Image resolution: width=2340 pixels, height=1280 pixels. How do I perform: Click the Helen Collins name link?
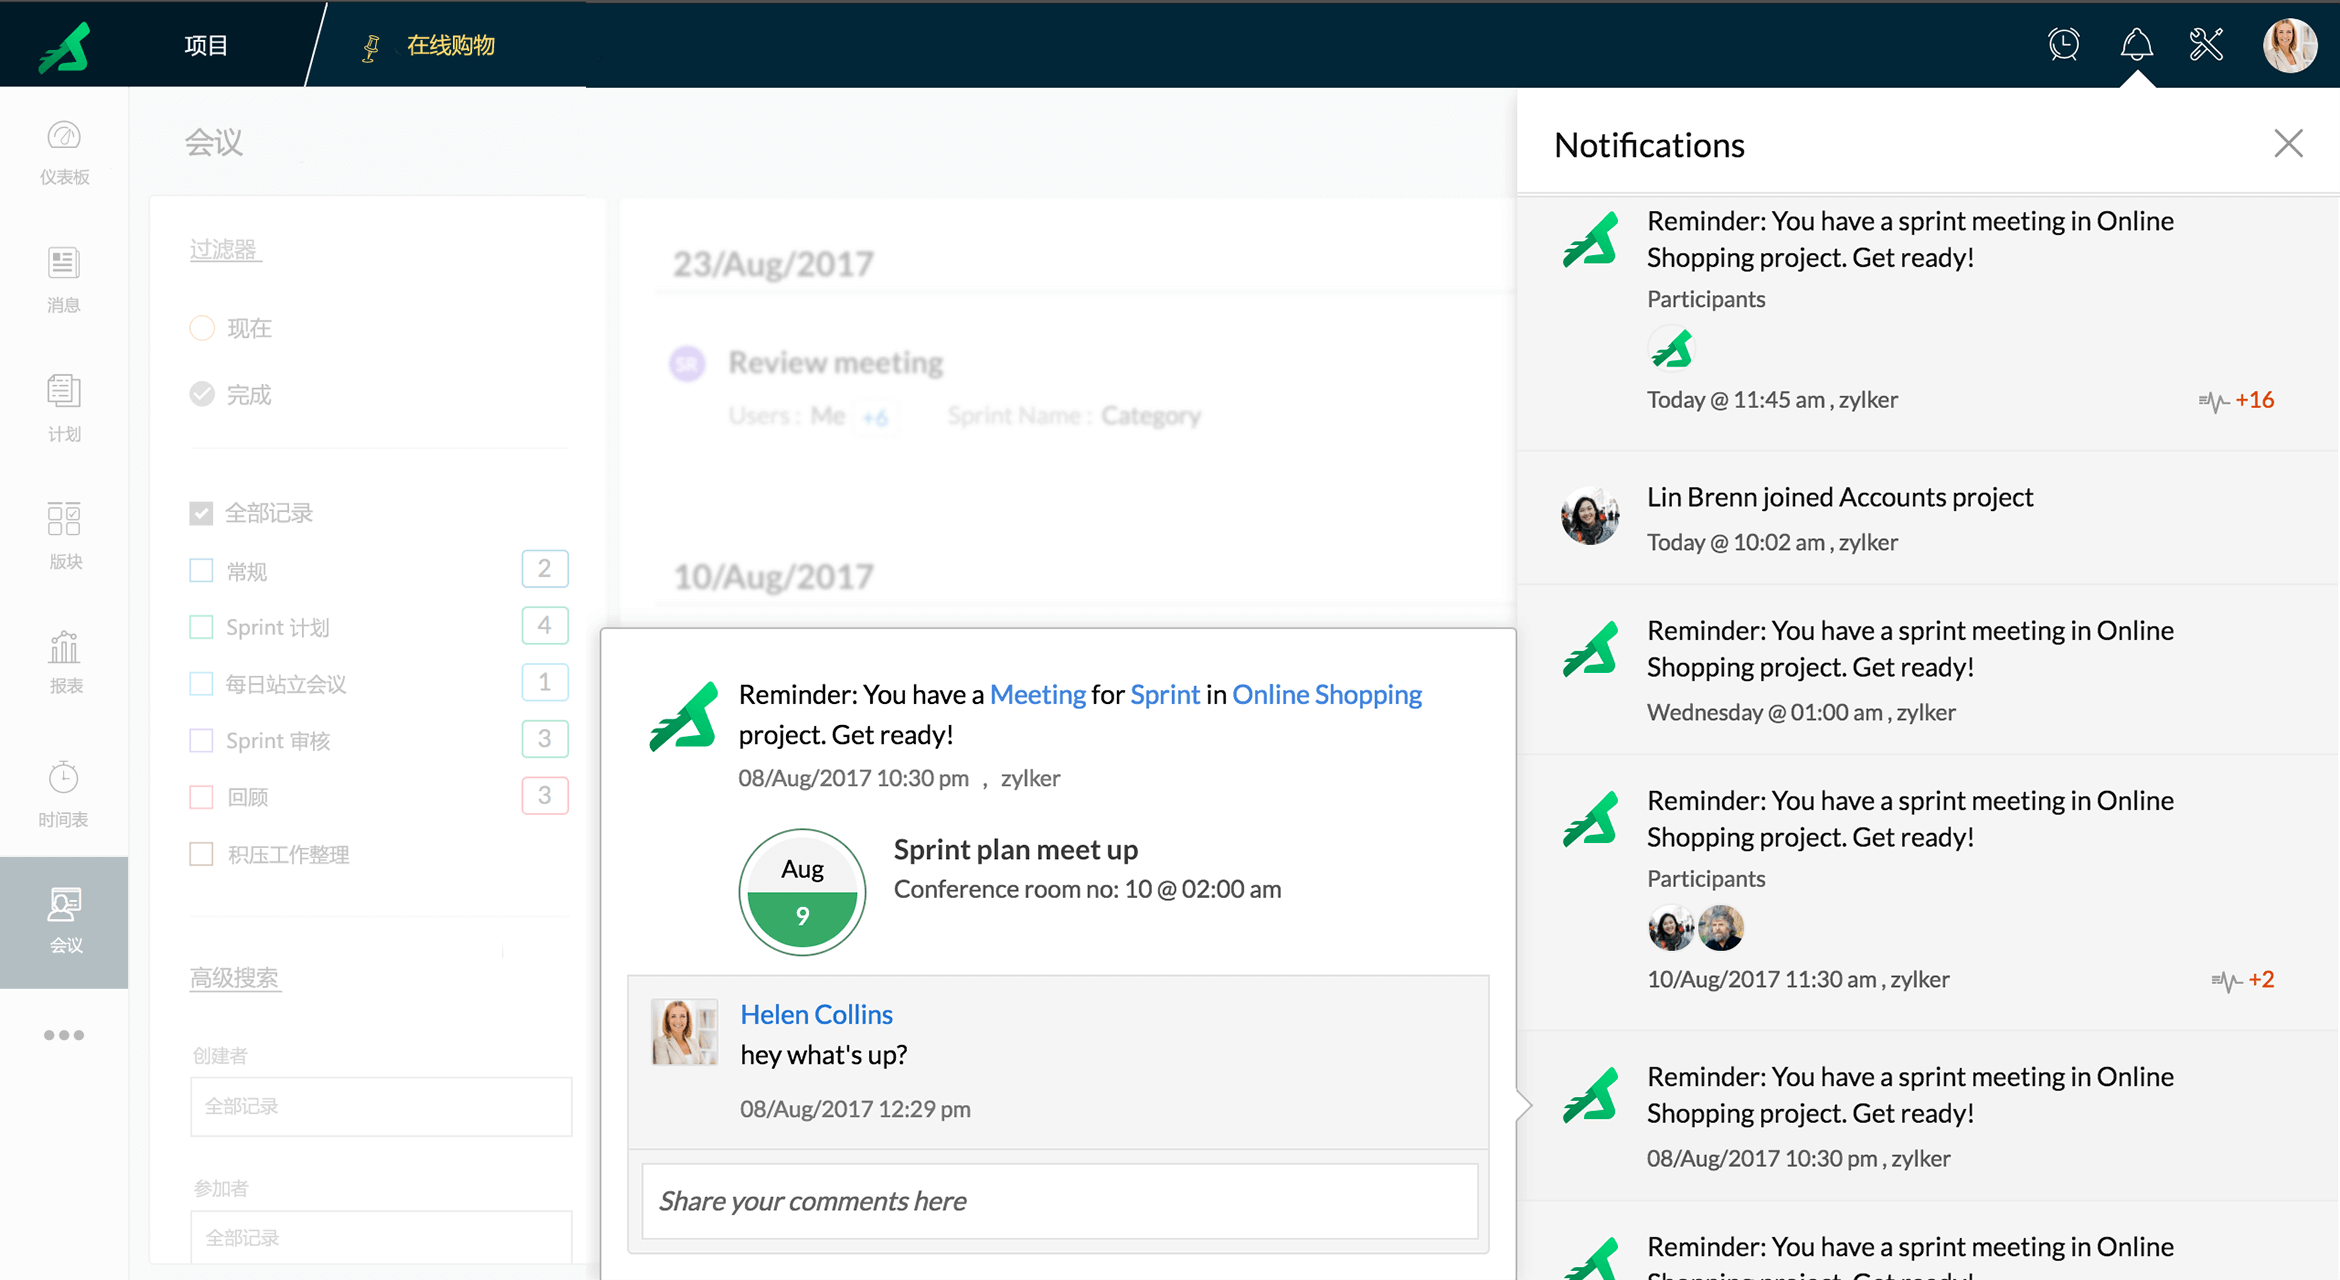816,1014
